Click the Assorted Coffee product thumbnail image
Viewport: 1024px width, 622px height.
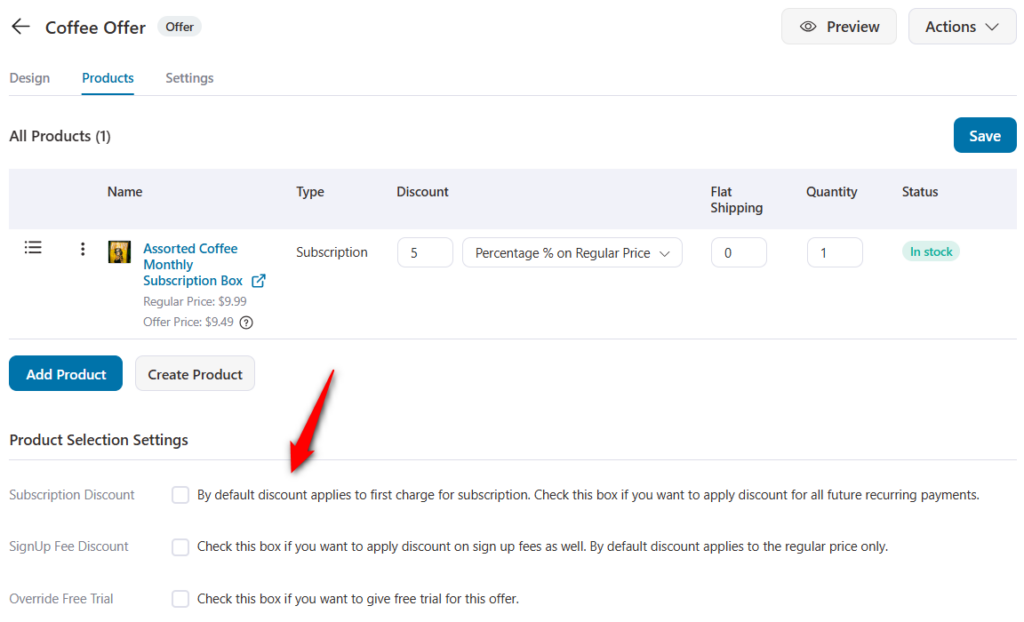pyautogui.click(x=119, y=252)
